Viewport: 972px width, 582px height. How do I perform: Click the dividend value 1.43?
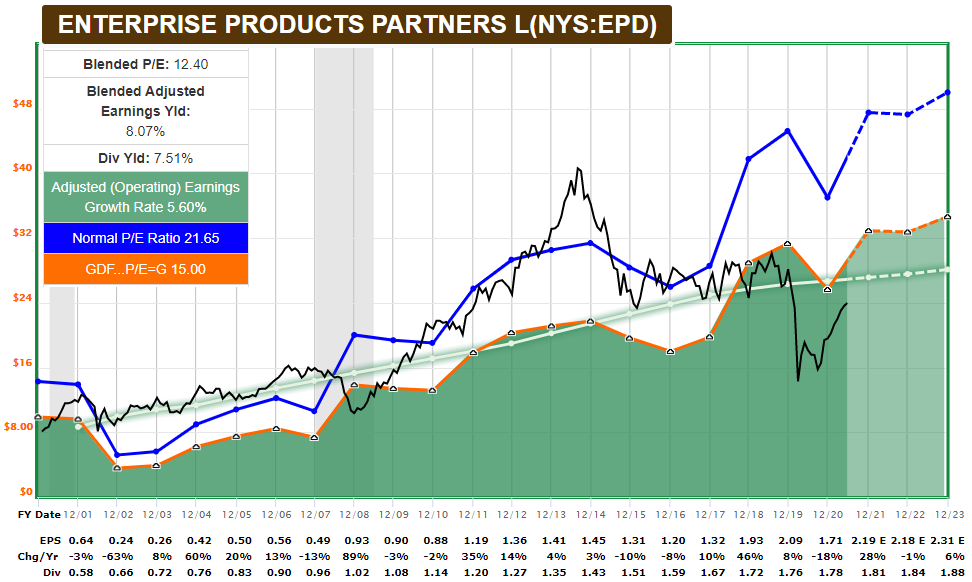[x=593, y=573]
